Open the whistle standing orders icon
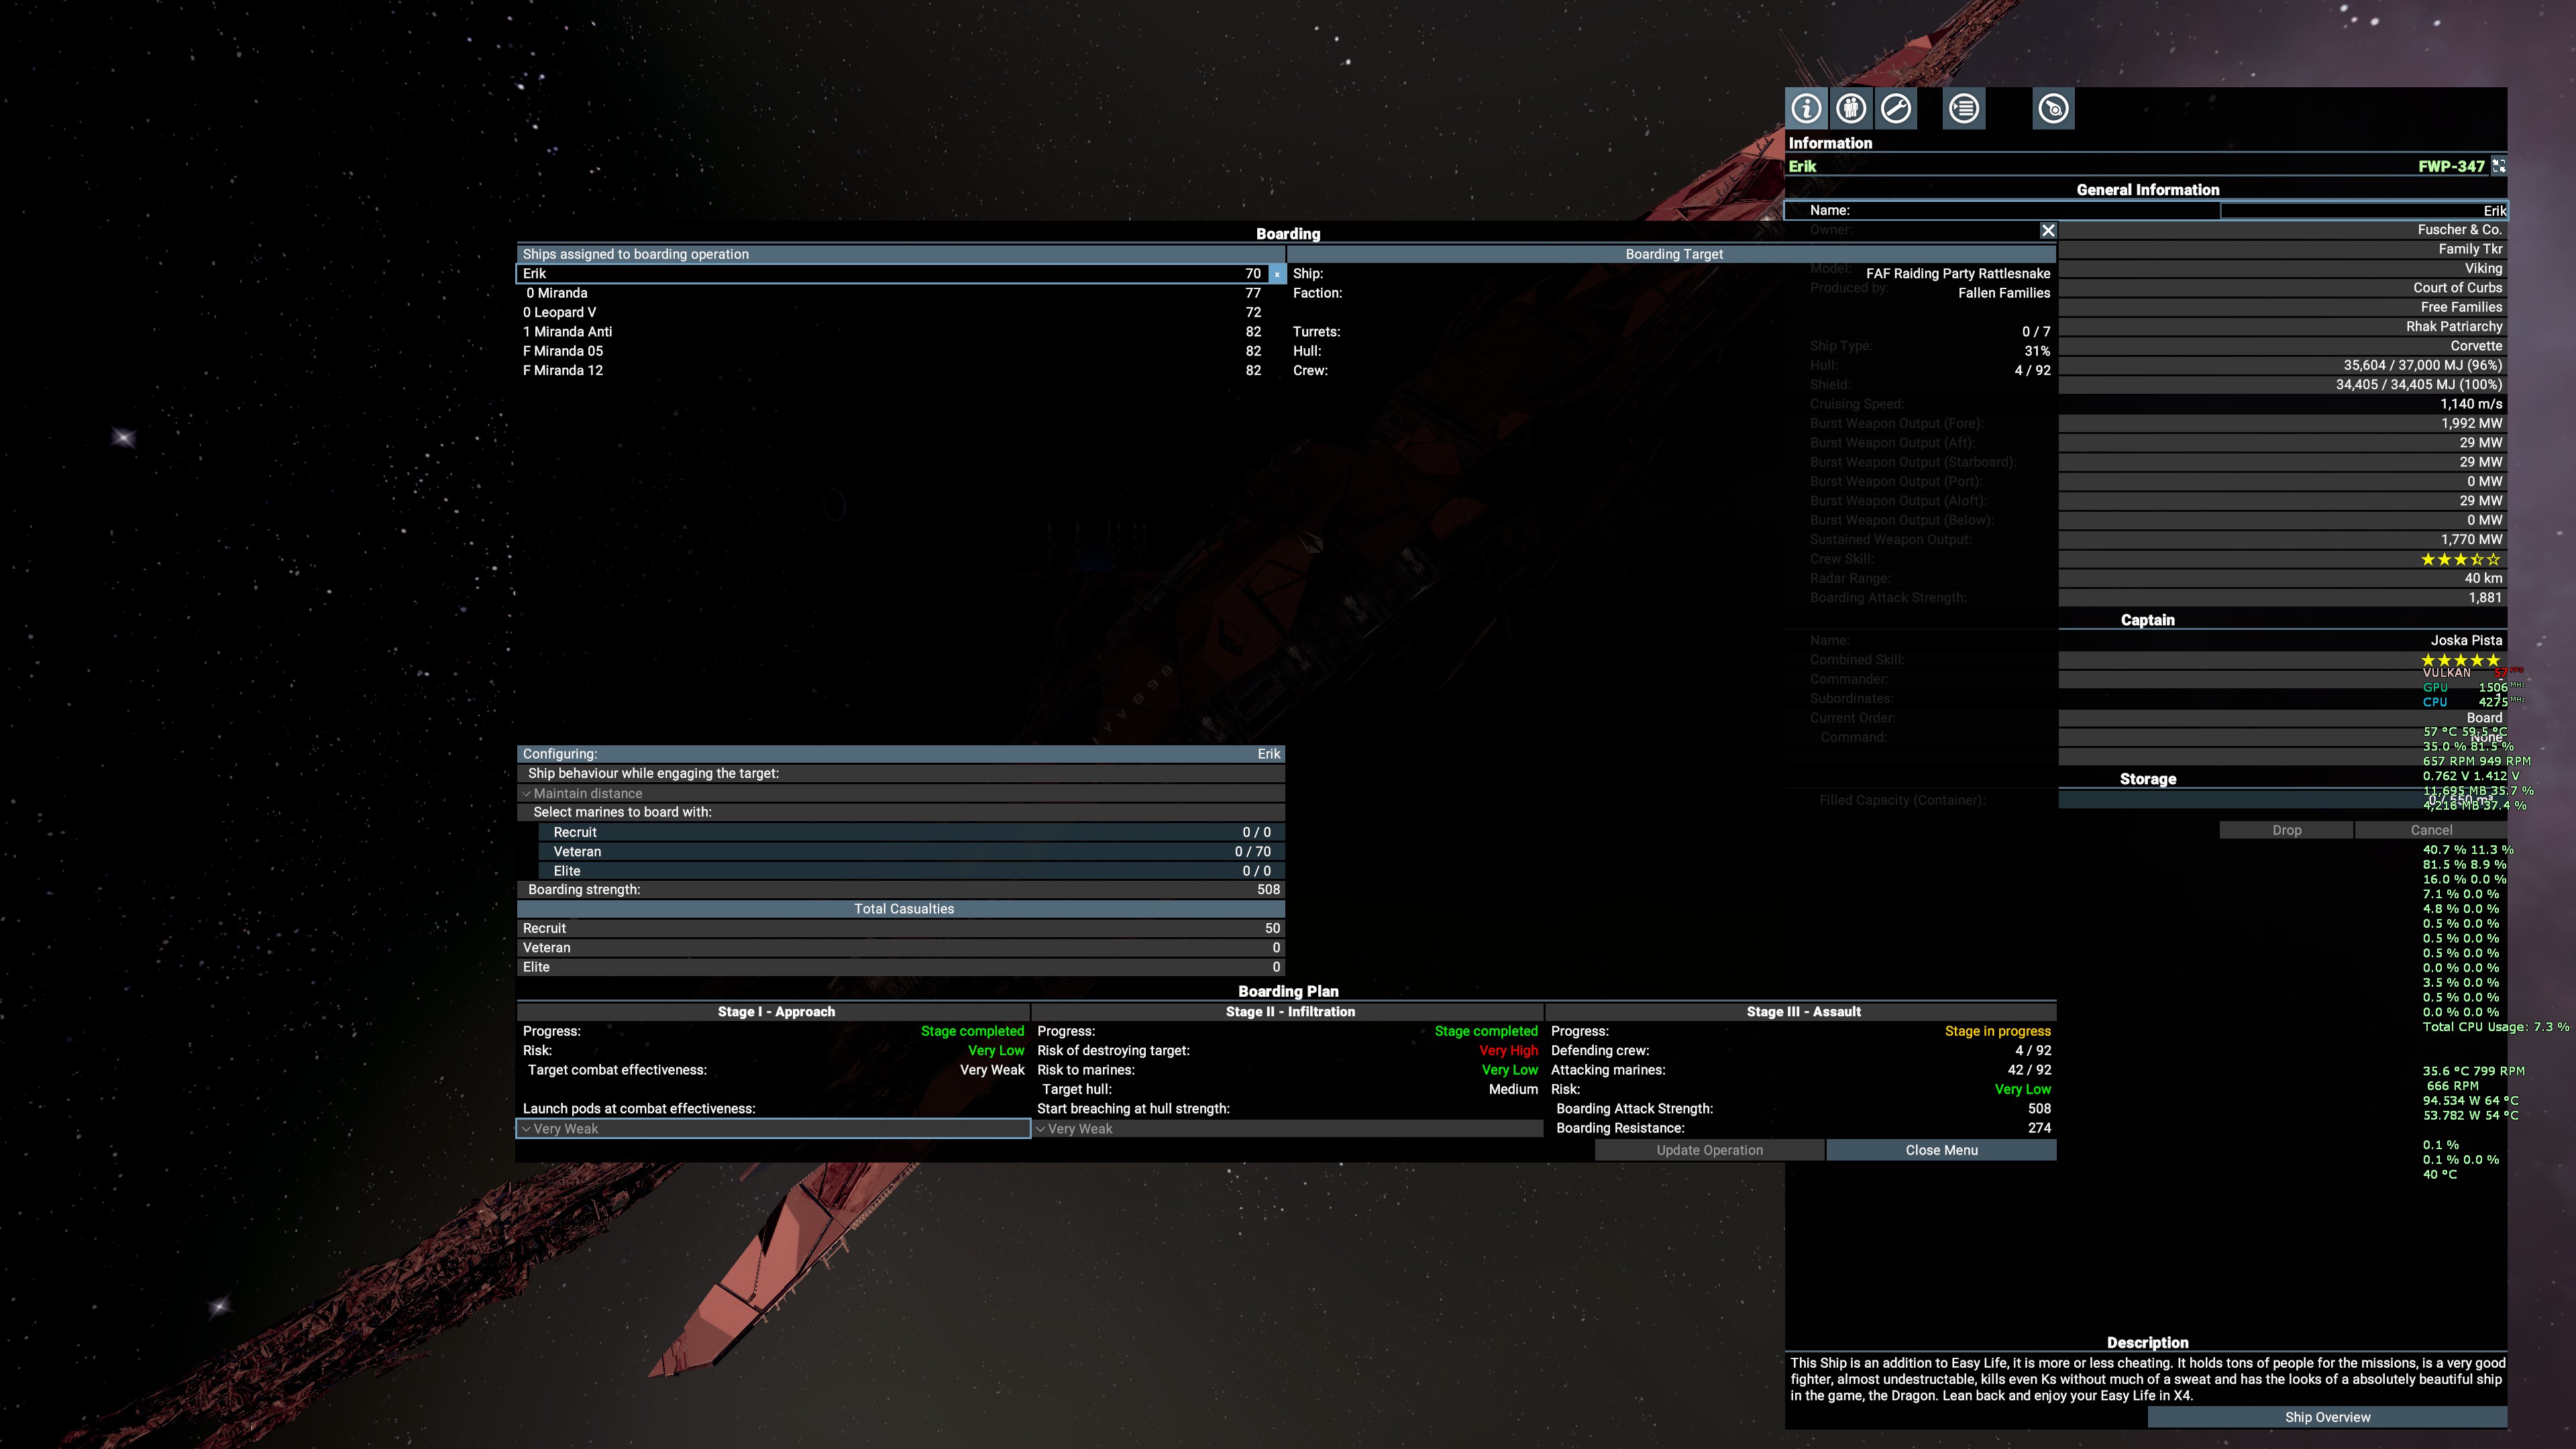The image size is (2576, 1449). 2054,108
